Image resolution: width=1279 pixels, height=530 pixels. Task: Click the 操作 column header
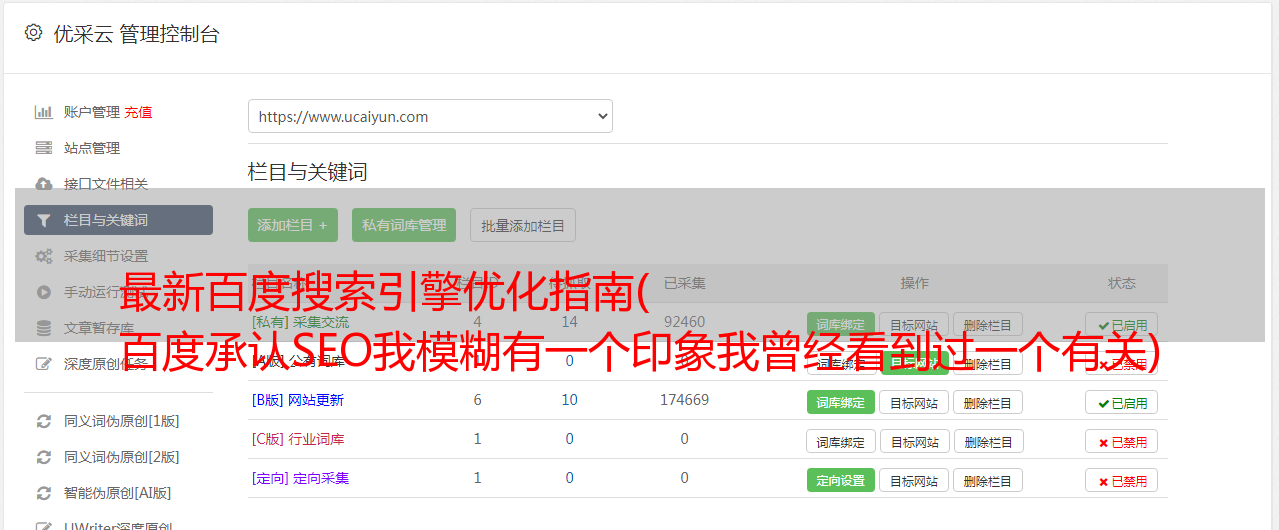coord(915,283)
